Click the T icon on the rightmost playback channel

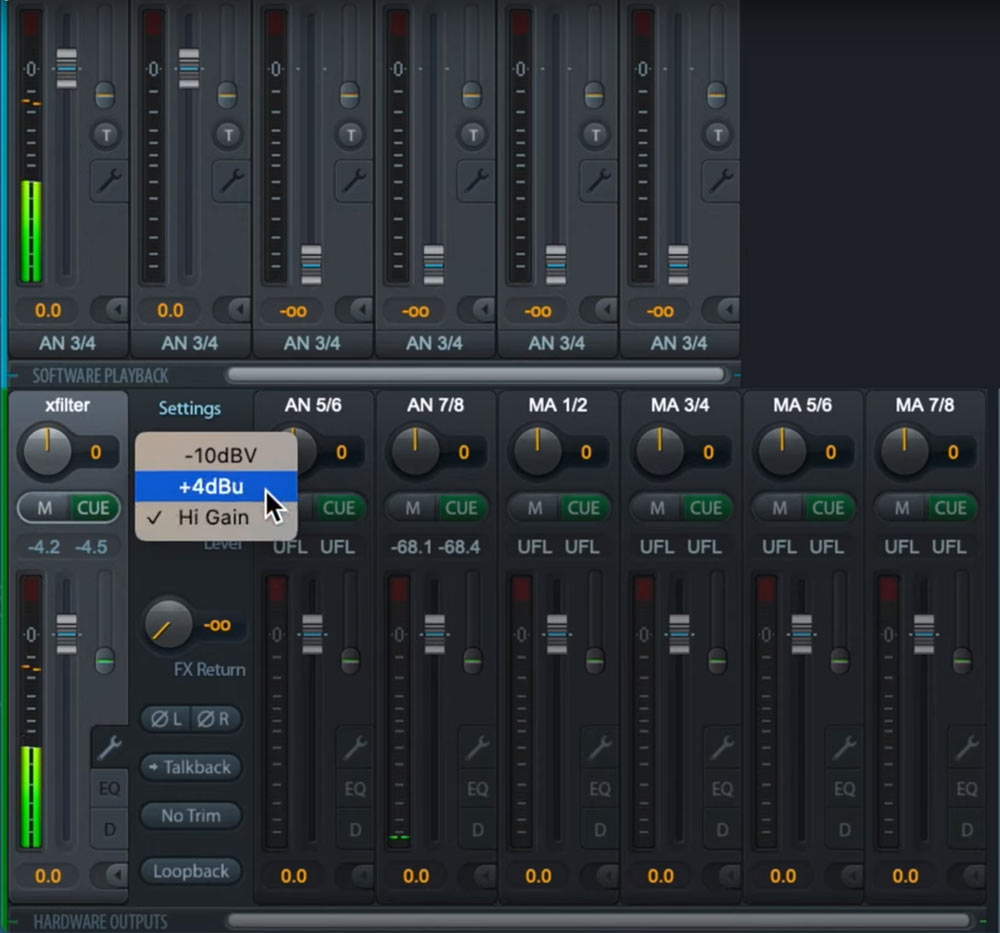click(717, 135)
